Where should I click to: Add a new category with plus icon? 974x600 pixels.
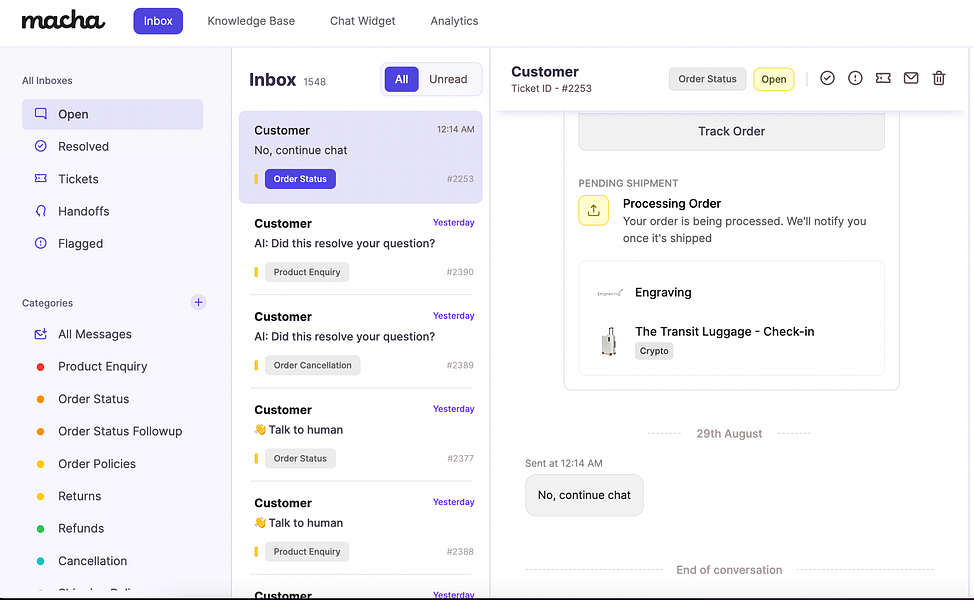click(x=198, y=302)
